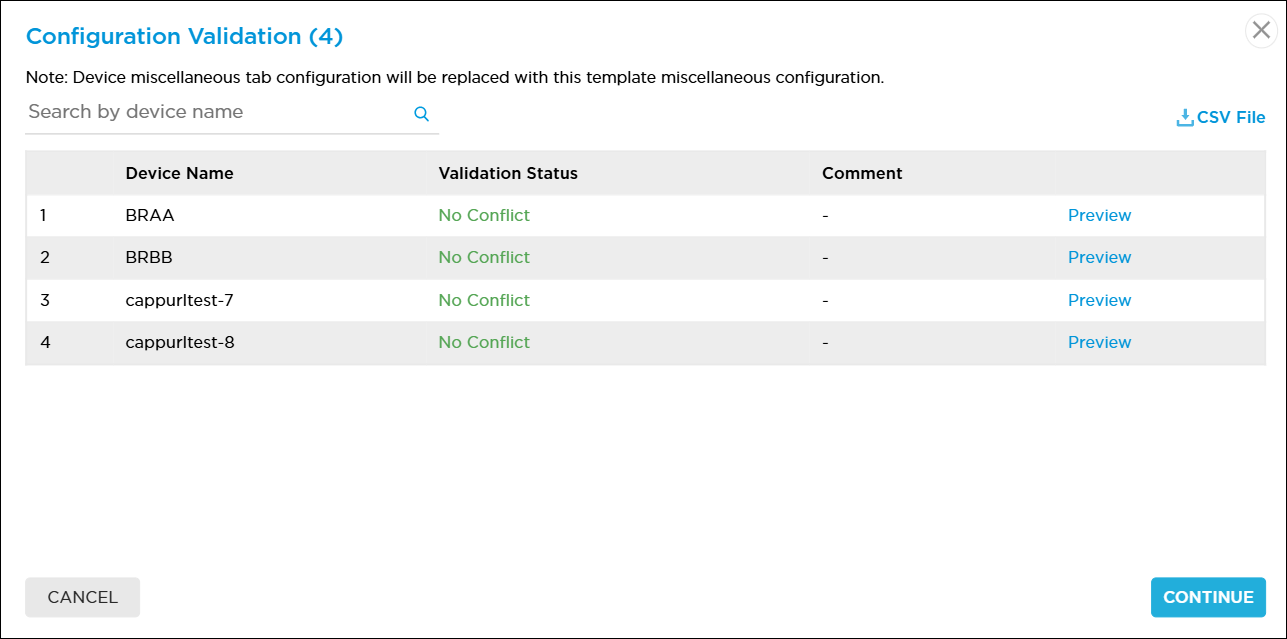Open Preview for cappurltest-7

click(1099, 300)
